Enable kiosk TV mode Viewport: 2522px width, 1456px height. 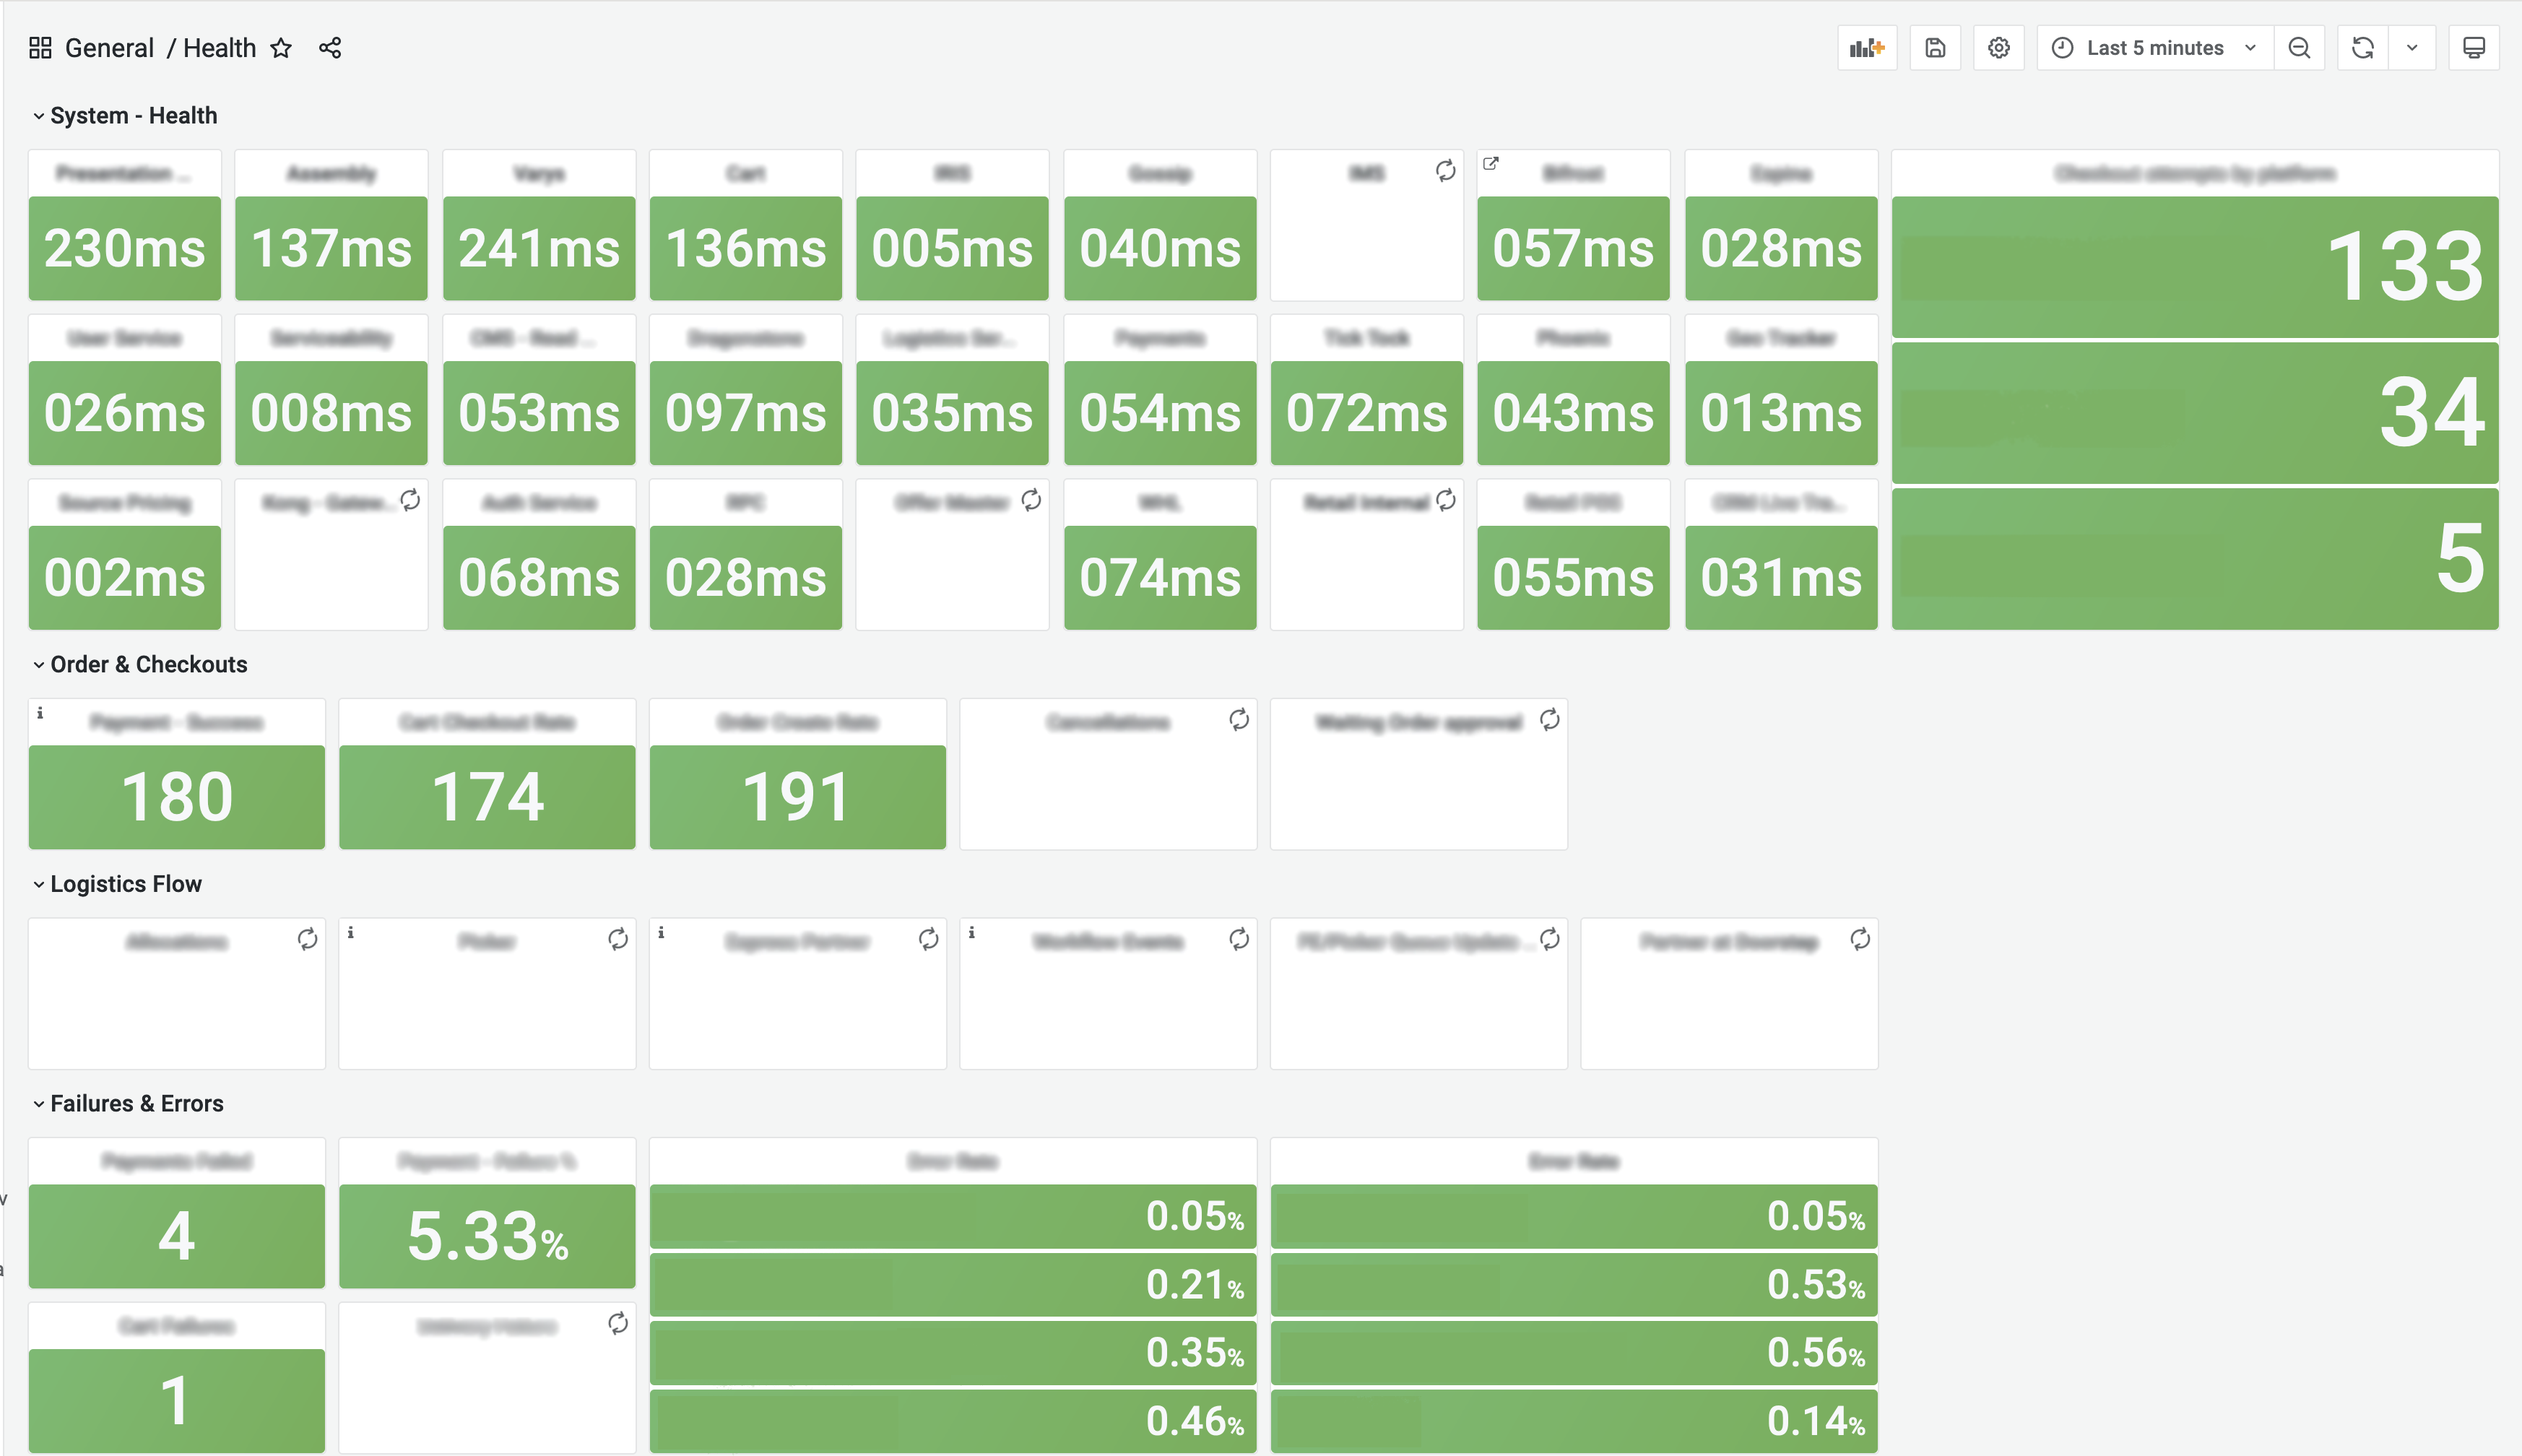click(2474, 47)
